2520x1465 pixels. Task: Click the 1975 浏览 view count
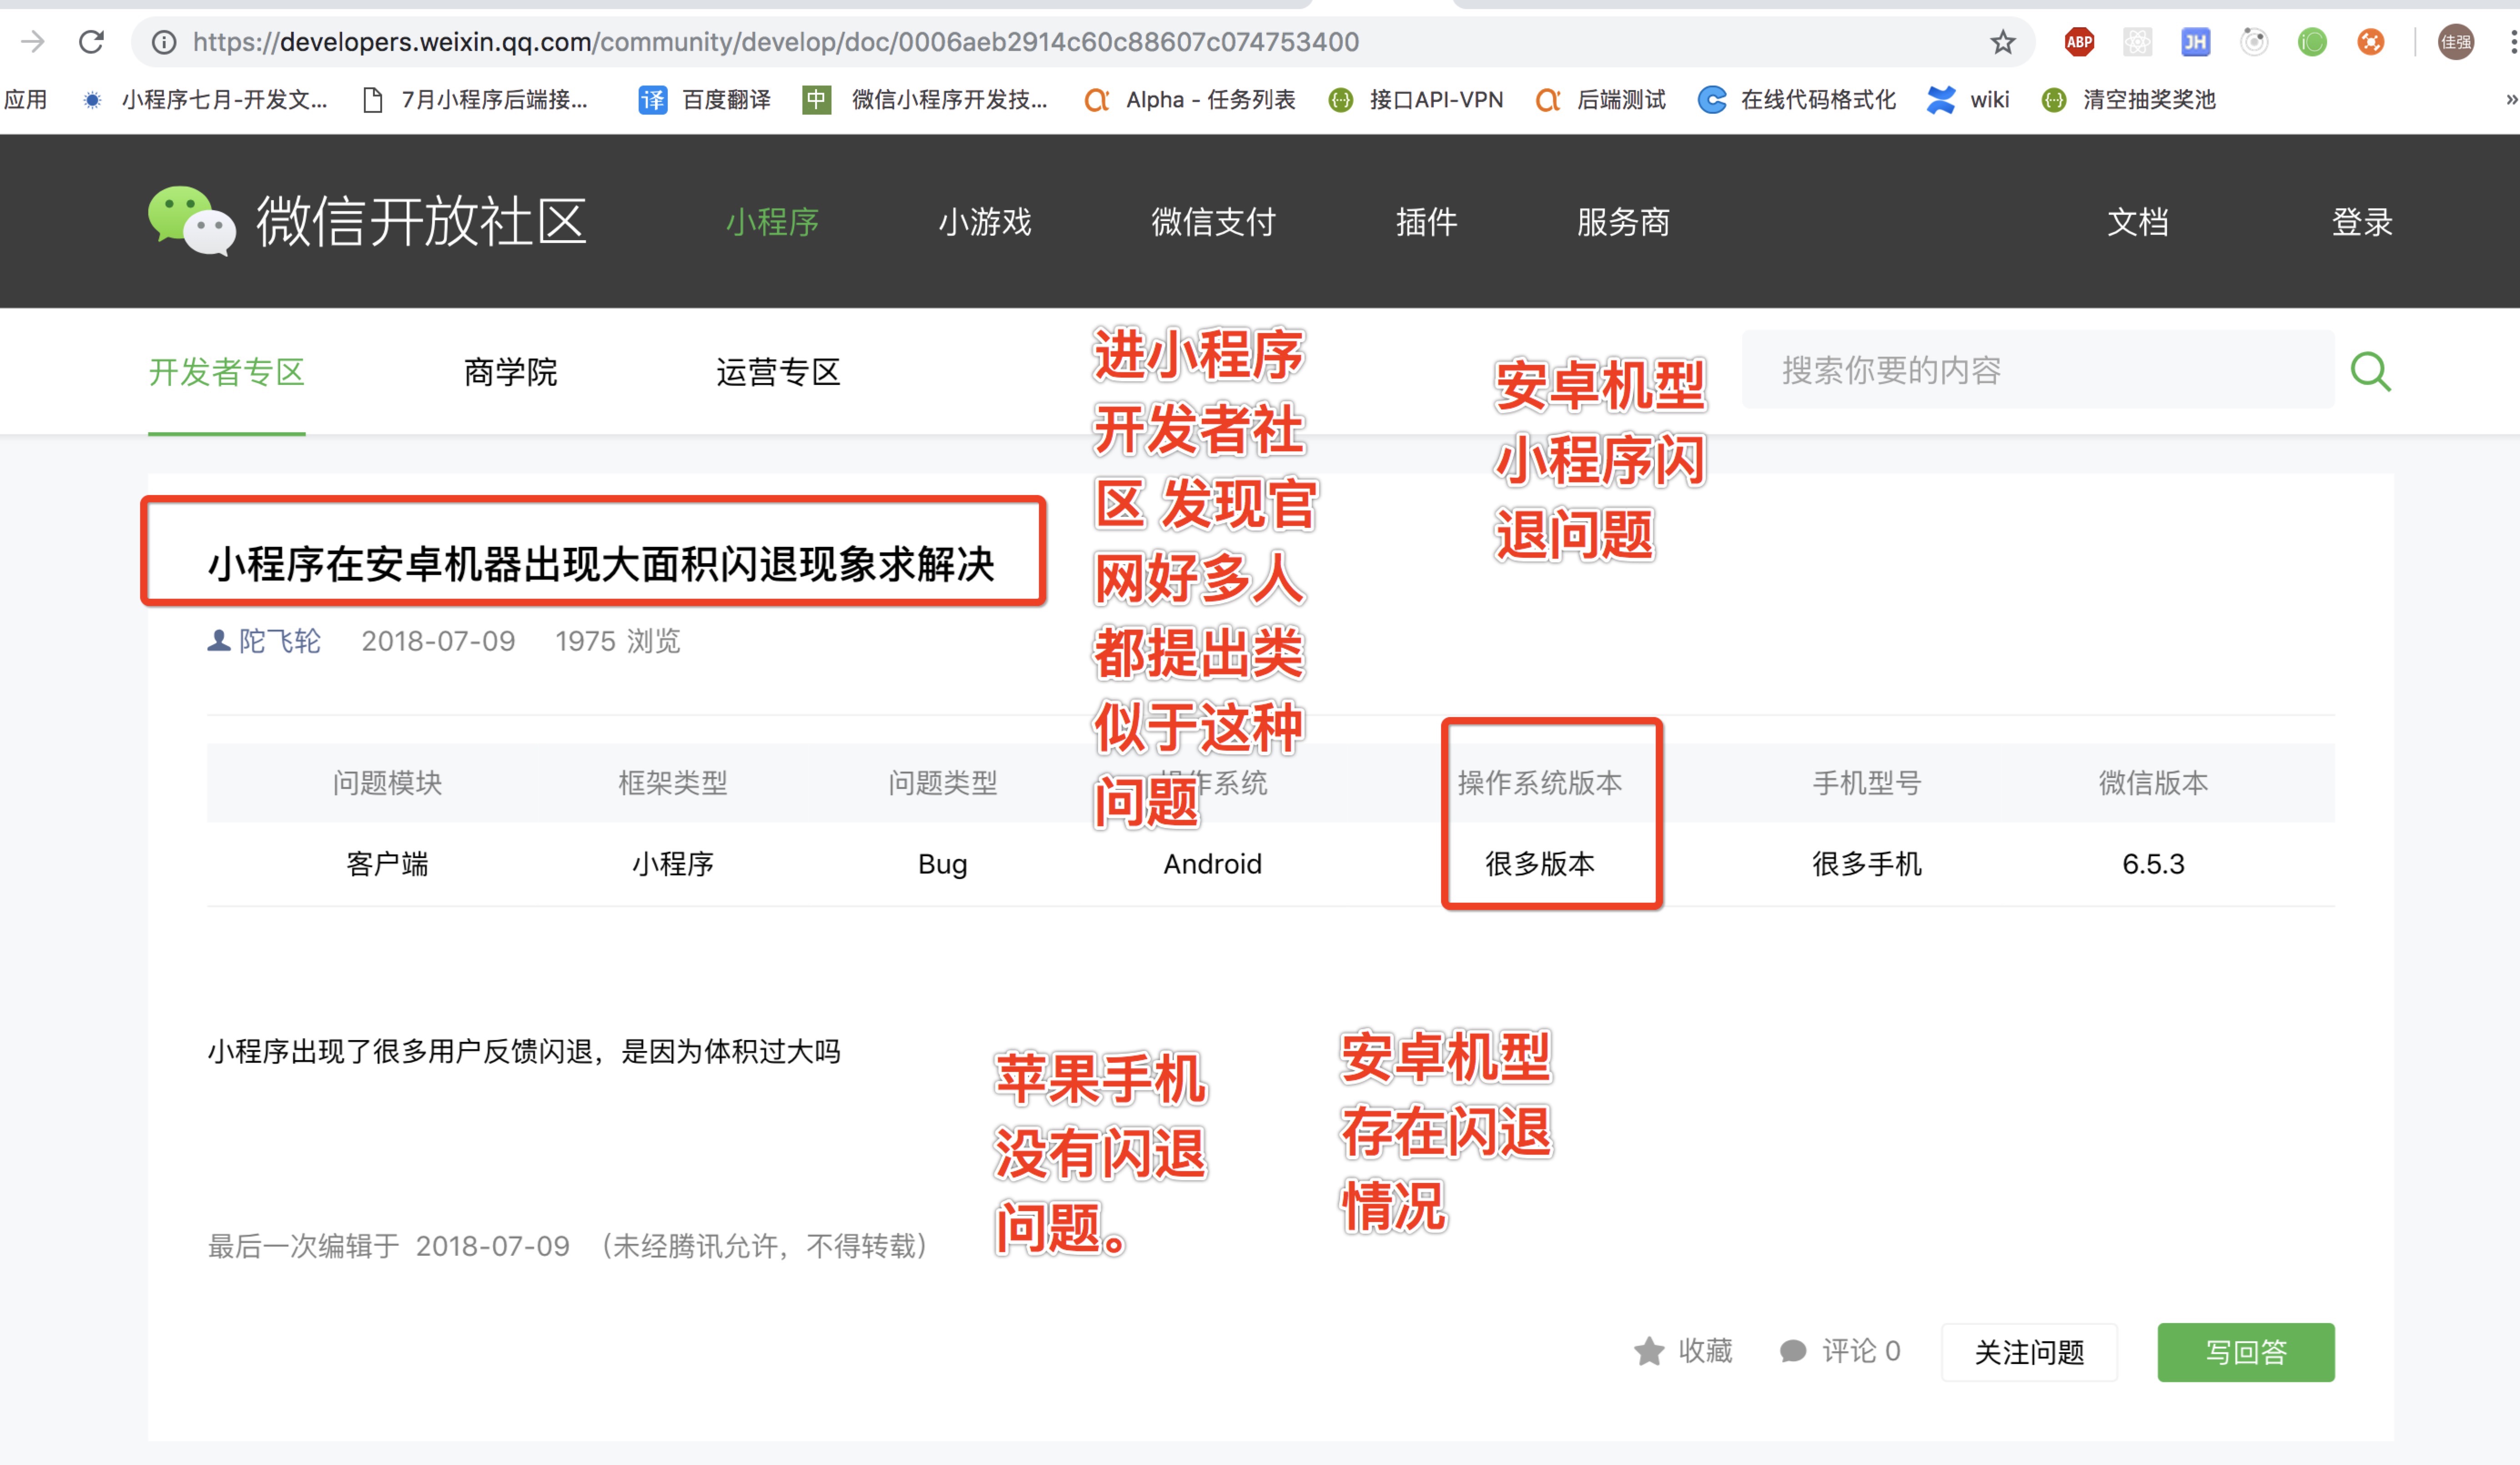(x=618, y=640)
